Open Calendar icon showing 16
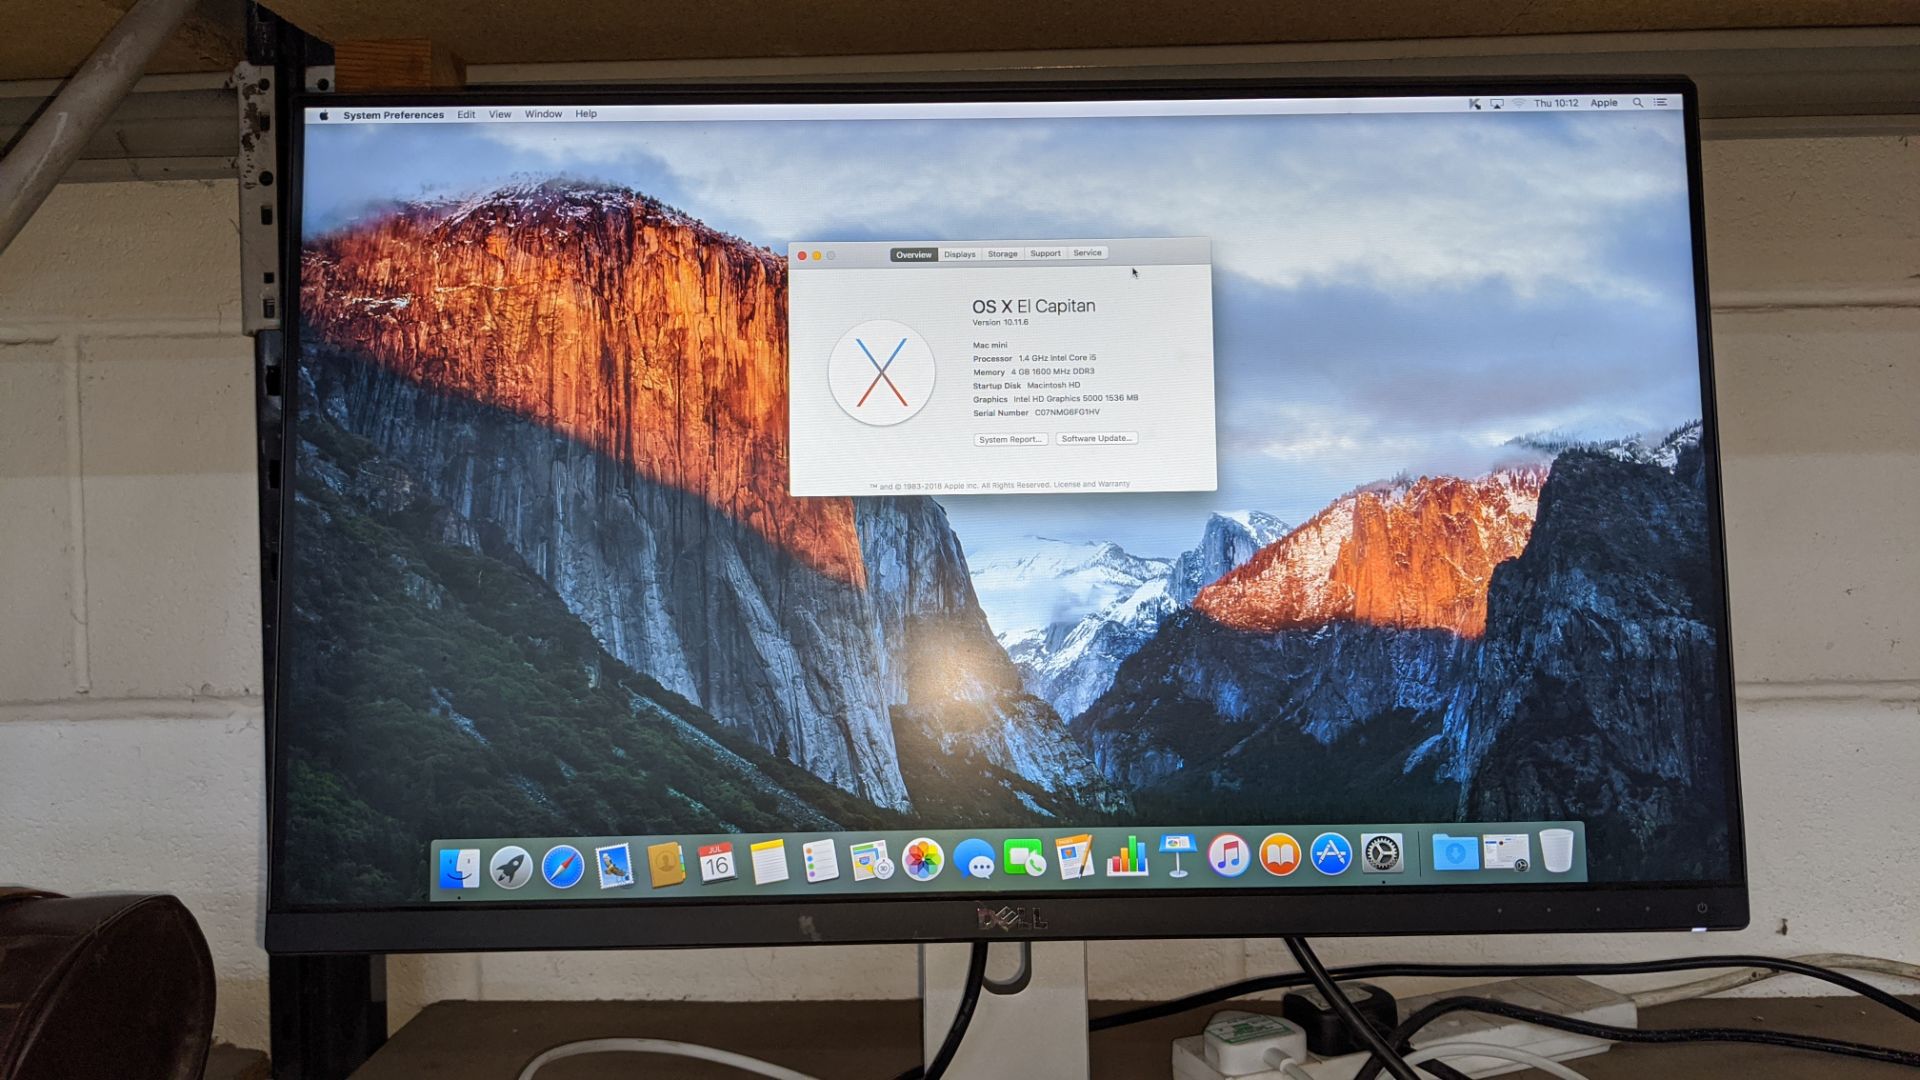1920x1080 pixels. (x=716, y=863)
